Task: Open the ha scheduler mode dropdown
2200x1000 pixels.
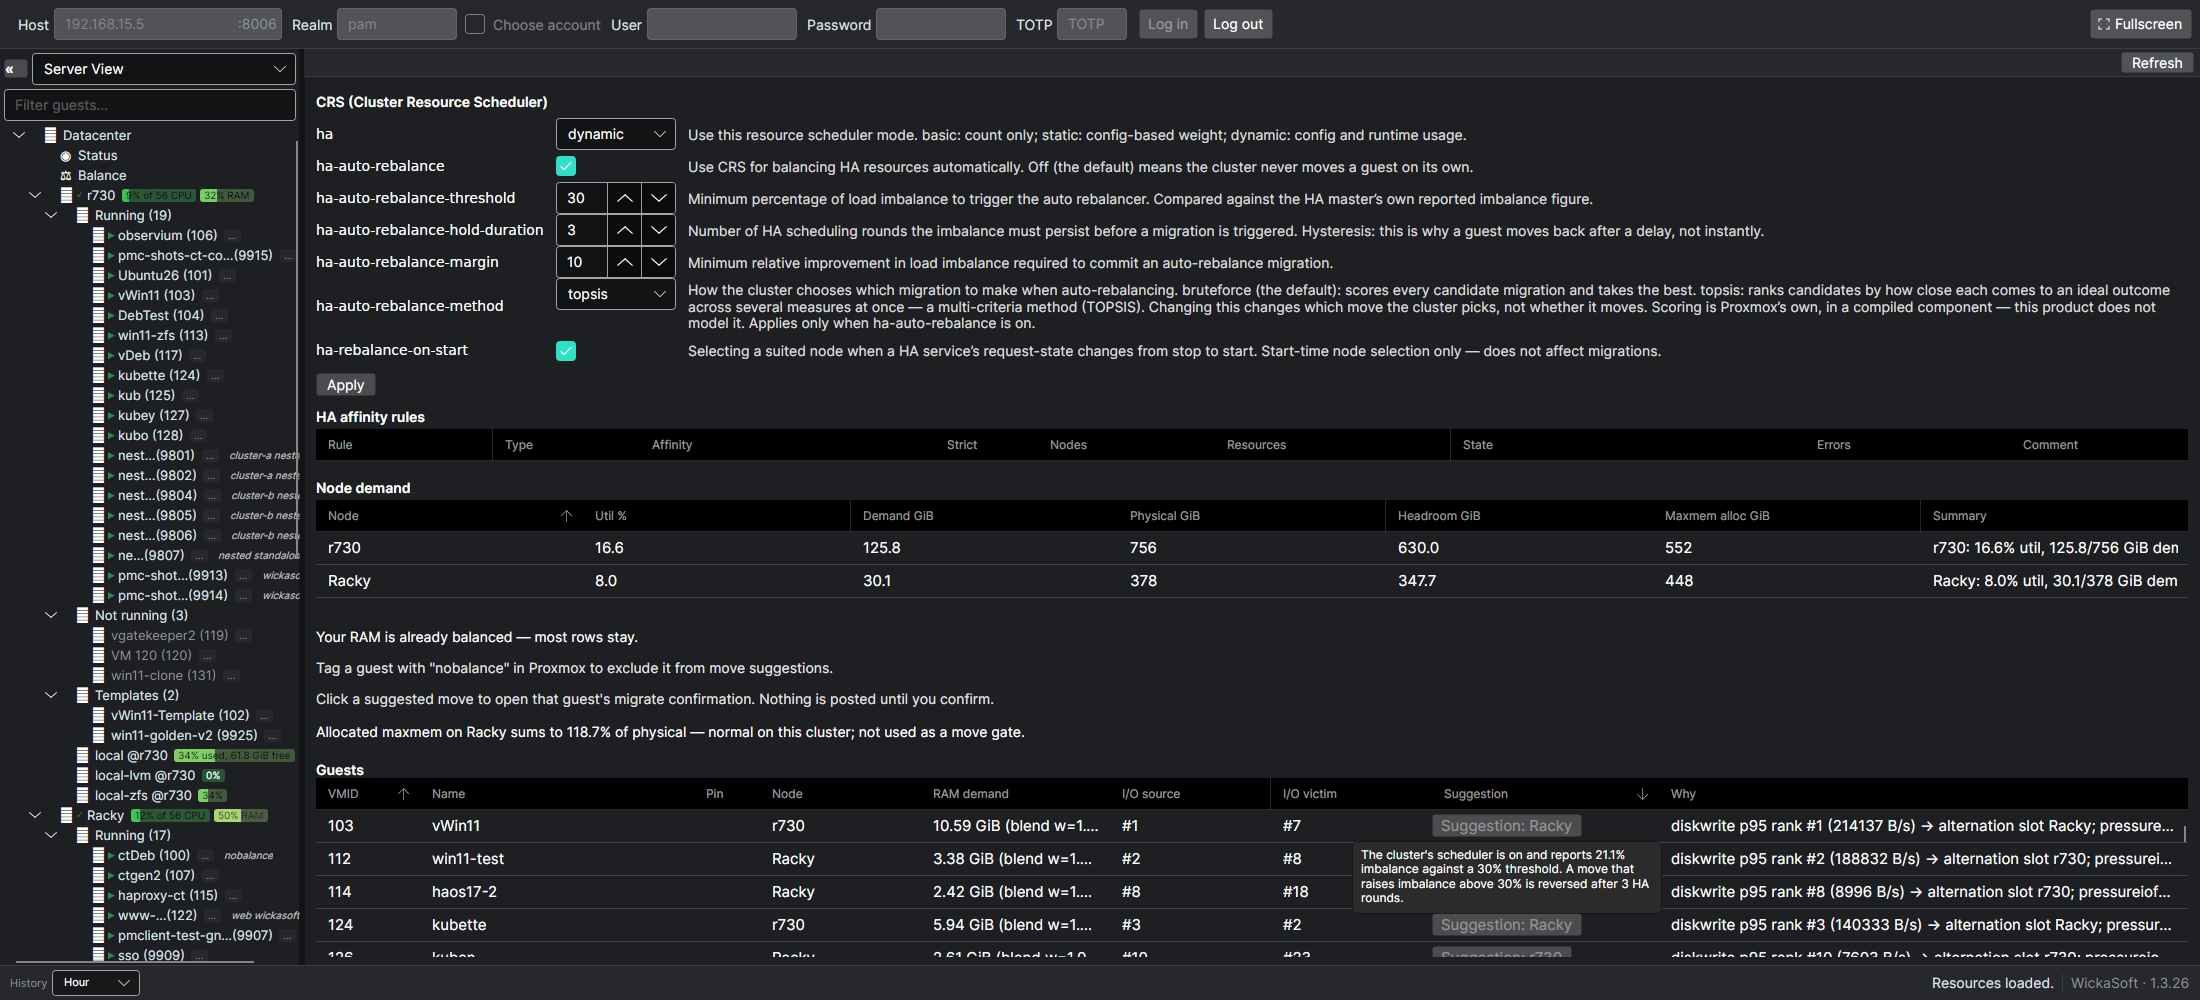Action: [615, 134]
